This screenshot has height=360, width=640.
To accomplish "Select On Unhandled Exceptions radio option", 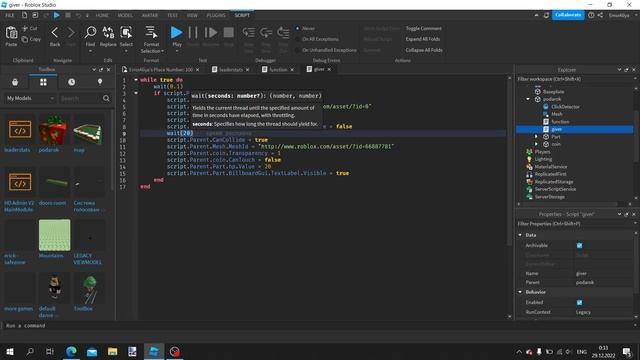I will [x=297, y=50].
